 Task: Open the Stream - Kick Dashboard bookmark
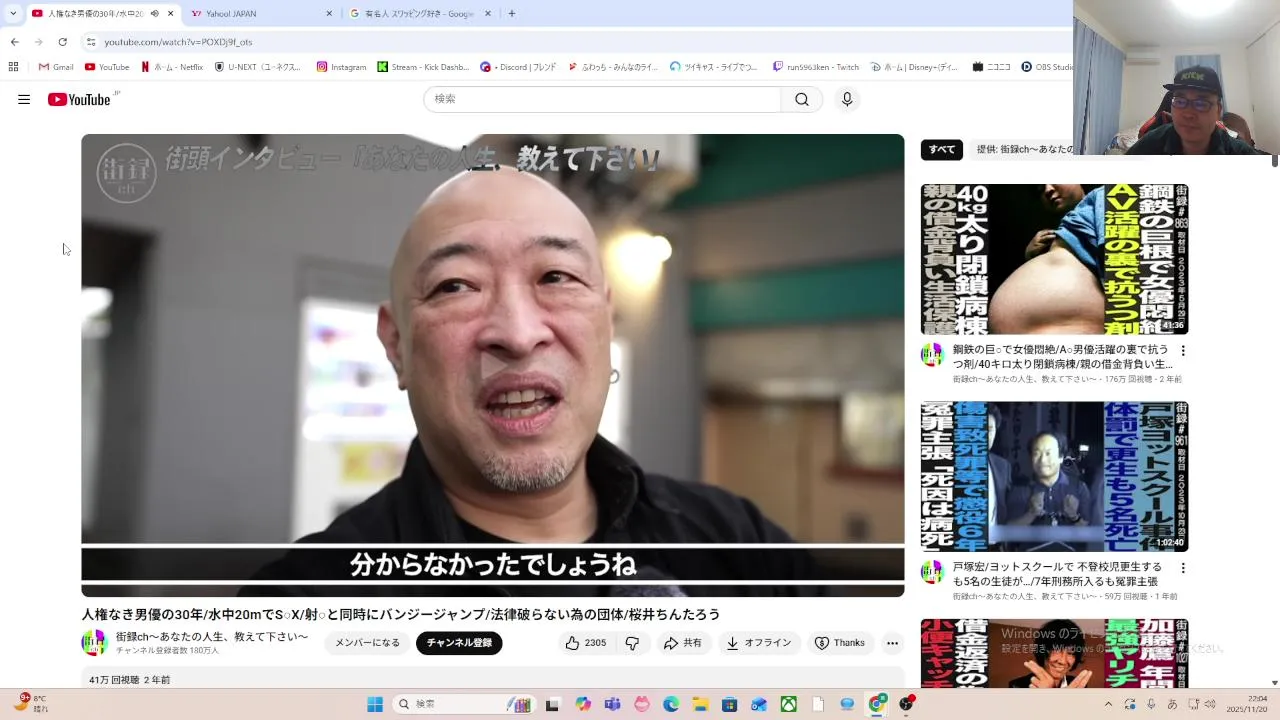click(423, 67)
